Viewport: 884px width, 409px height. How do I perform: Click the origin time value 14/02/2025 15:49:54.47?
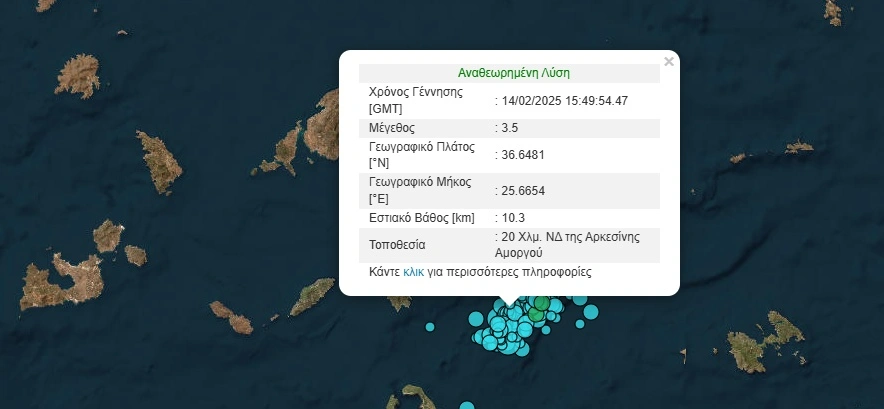(564, 100)
